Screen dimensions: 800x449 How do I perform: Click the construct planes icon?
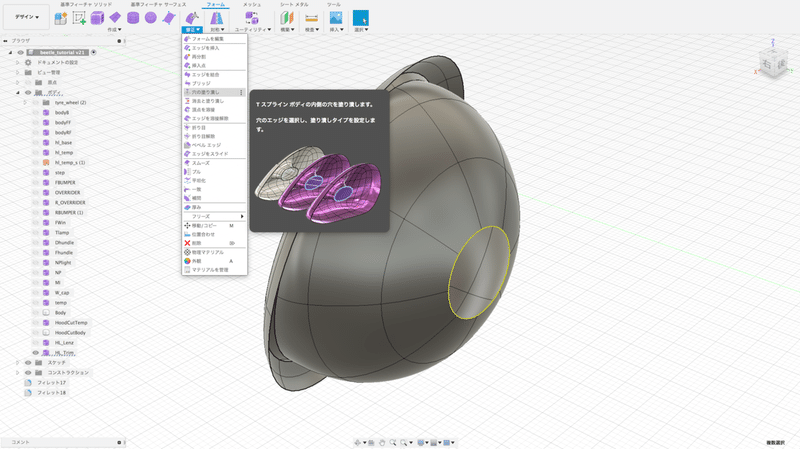[x=287, y=18]
